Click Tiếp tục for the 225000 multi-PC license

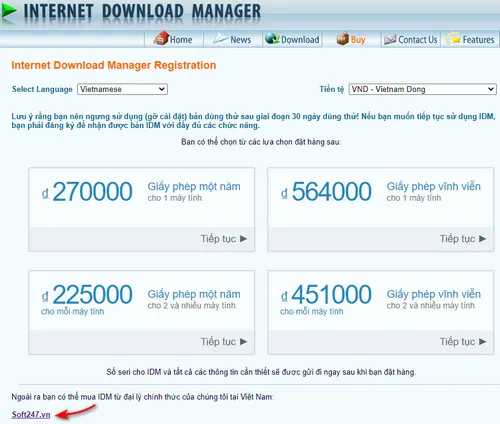pos(224,342)
